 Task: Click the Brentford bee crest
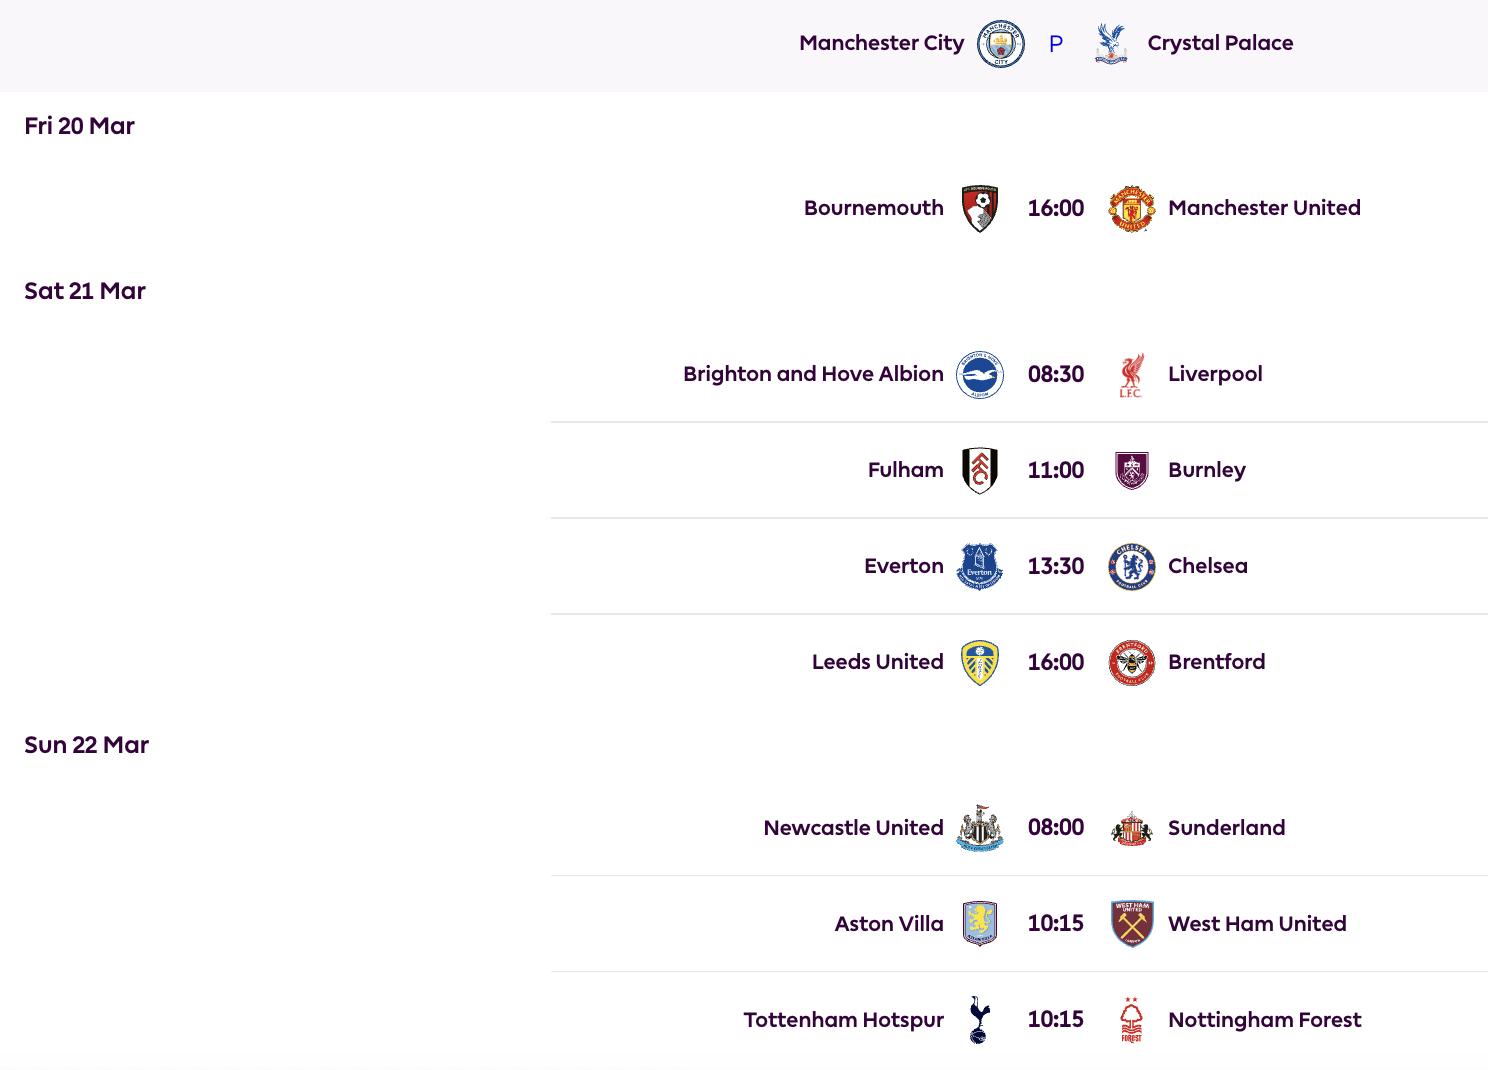1132,662
